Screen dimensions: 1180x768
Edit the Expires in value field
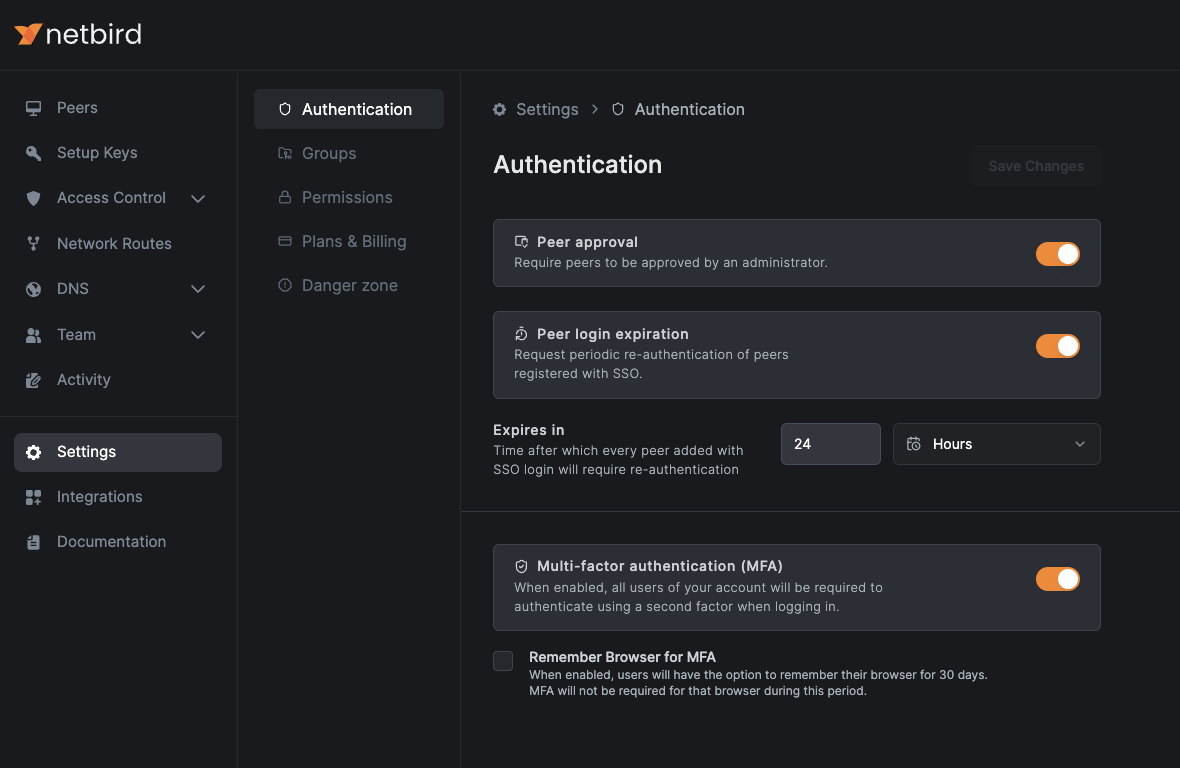coord(830,443)
